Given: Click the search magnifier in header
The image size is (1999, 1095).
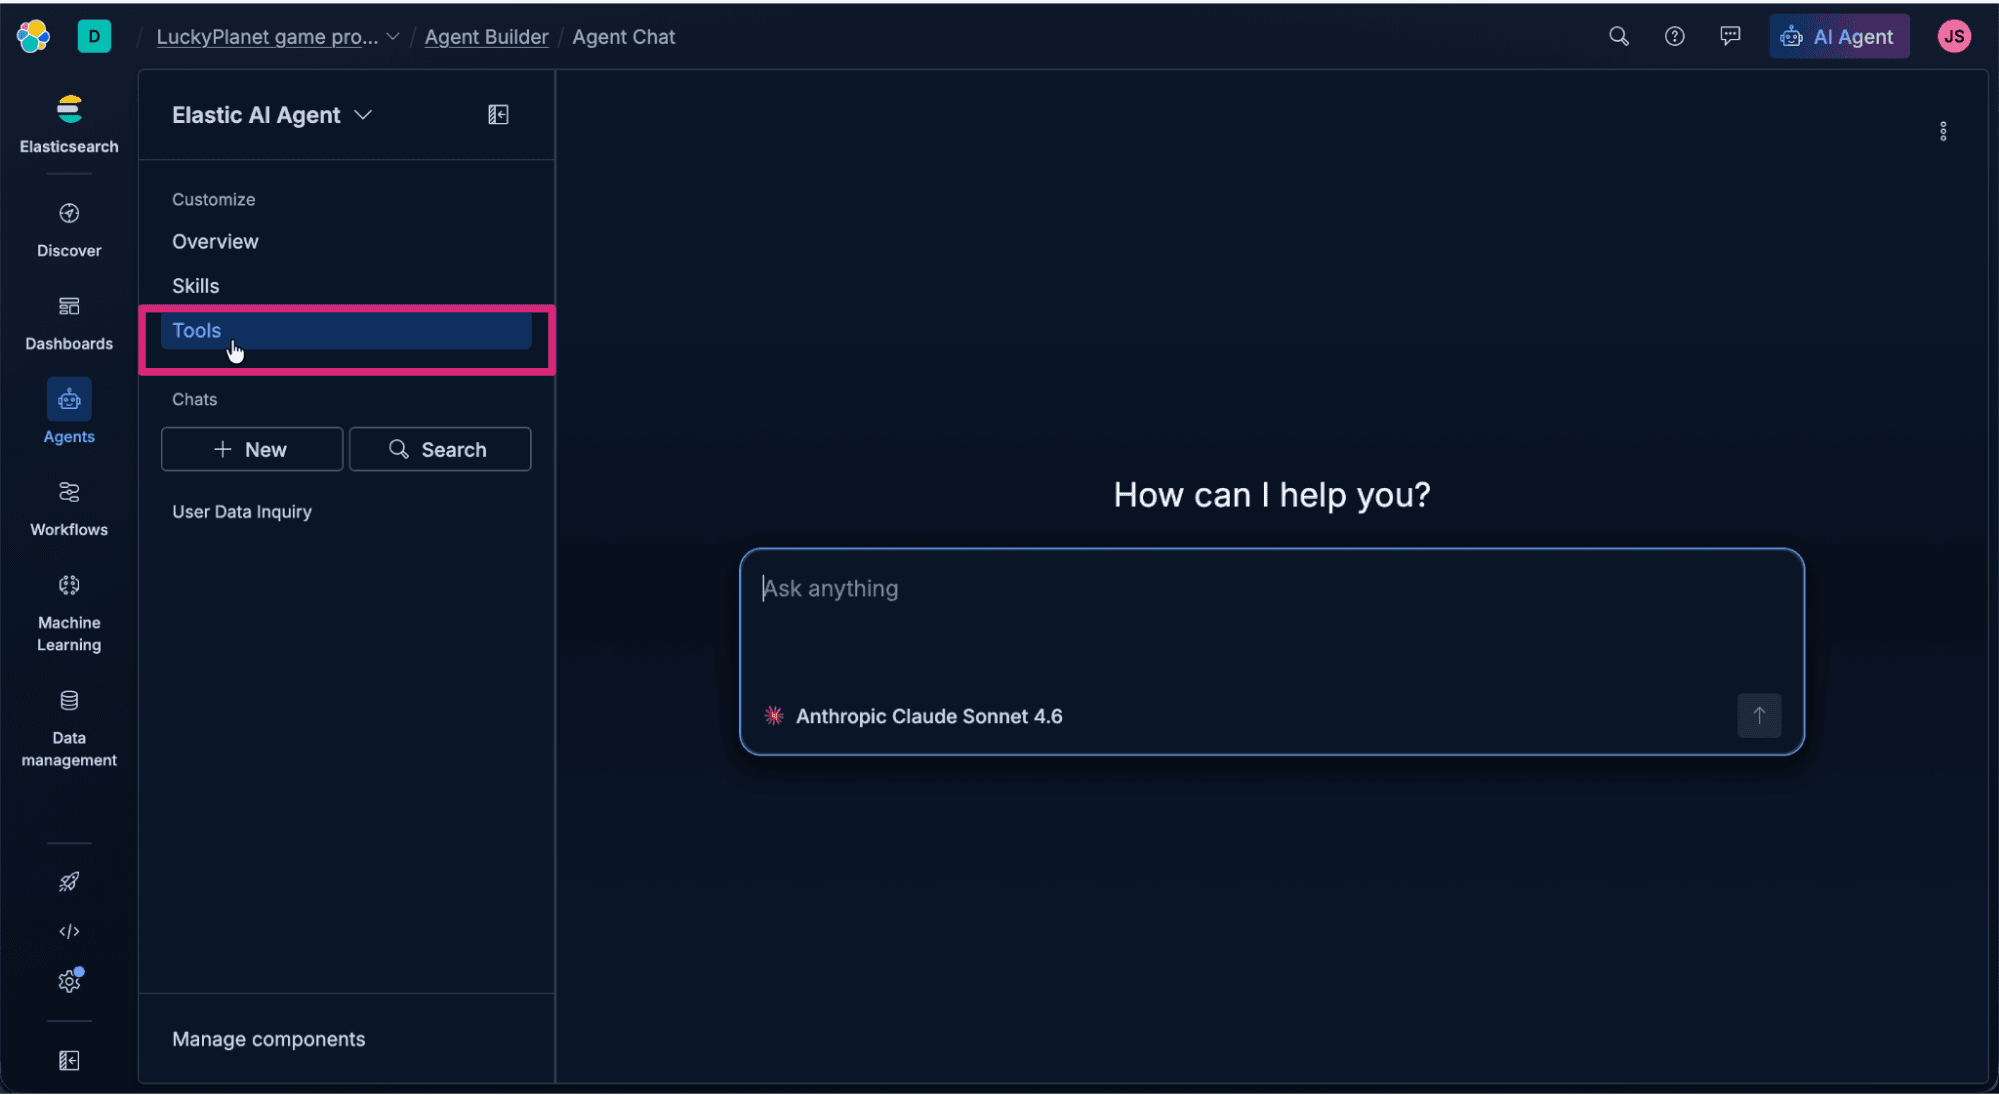Looking at the screenshot, I should [1619, 36].
